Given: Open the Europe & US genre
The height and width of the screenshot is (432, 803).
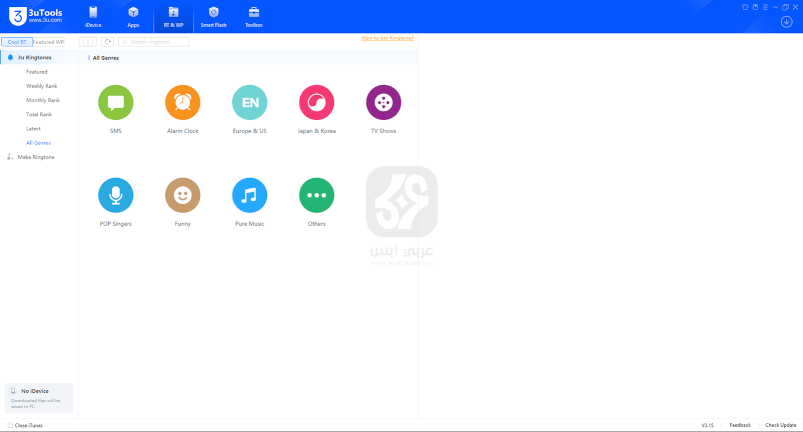Looking at the screenshot, I should (x=250, y=102).
